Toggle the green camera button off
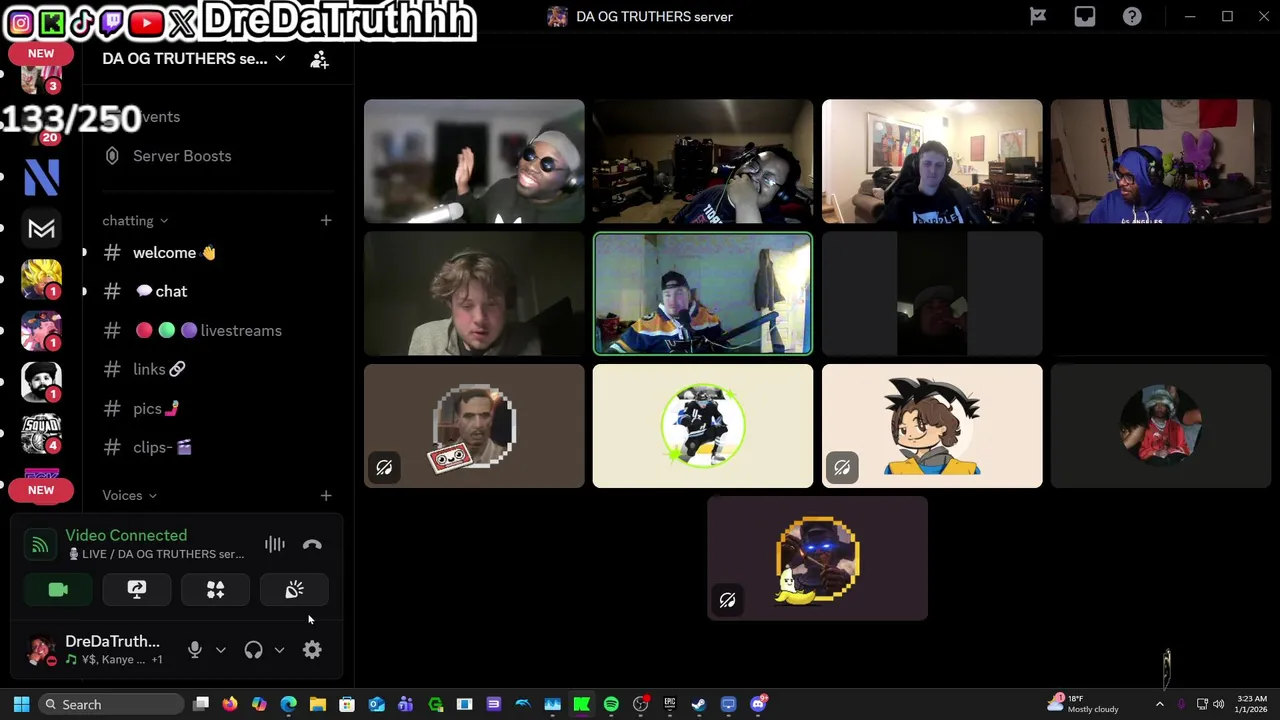 (58, 590)
